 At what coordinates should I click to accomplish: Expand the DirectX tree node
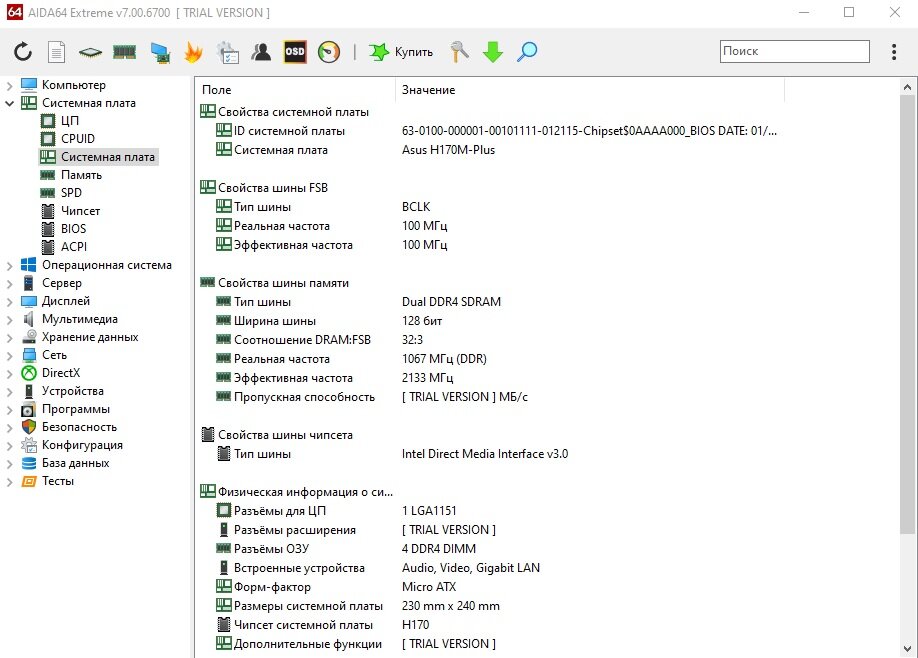tap(9, 374)
